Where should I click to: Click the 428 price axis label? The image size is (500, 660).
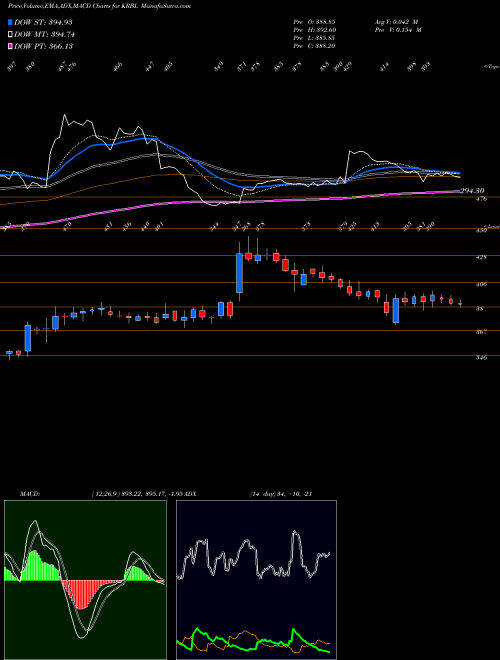tap(482, 257)
